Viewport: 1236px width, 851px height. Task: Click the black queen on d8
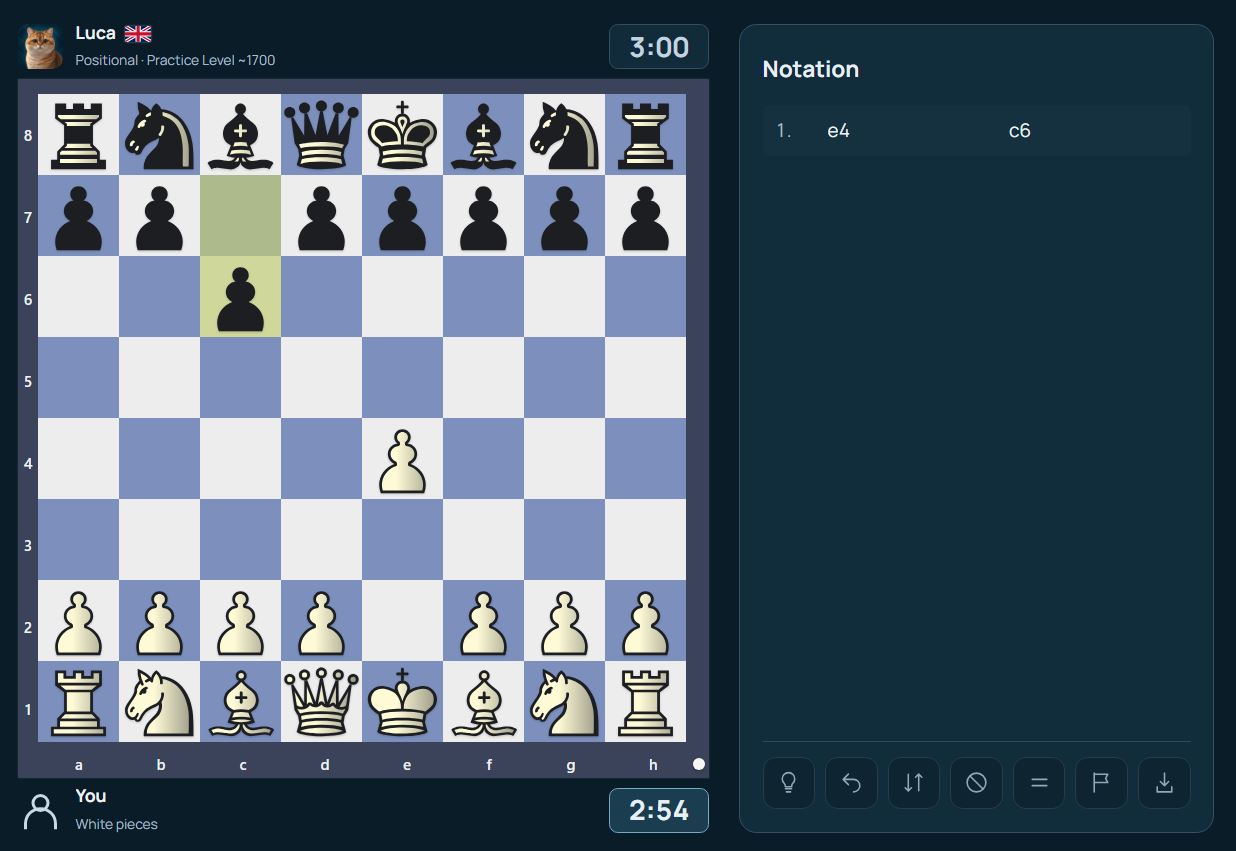click(x=321, y=135)
